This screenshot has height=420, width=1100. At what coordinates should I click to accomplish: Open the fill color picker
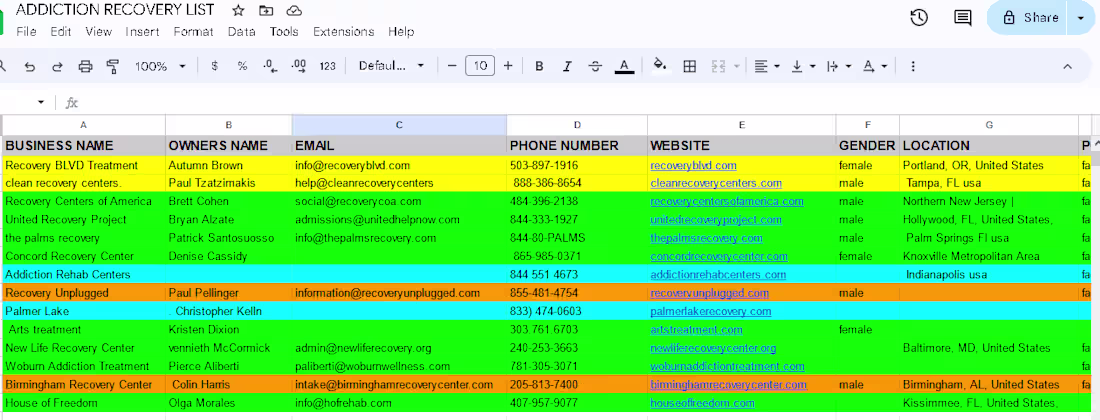[x=660, y=66]
